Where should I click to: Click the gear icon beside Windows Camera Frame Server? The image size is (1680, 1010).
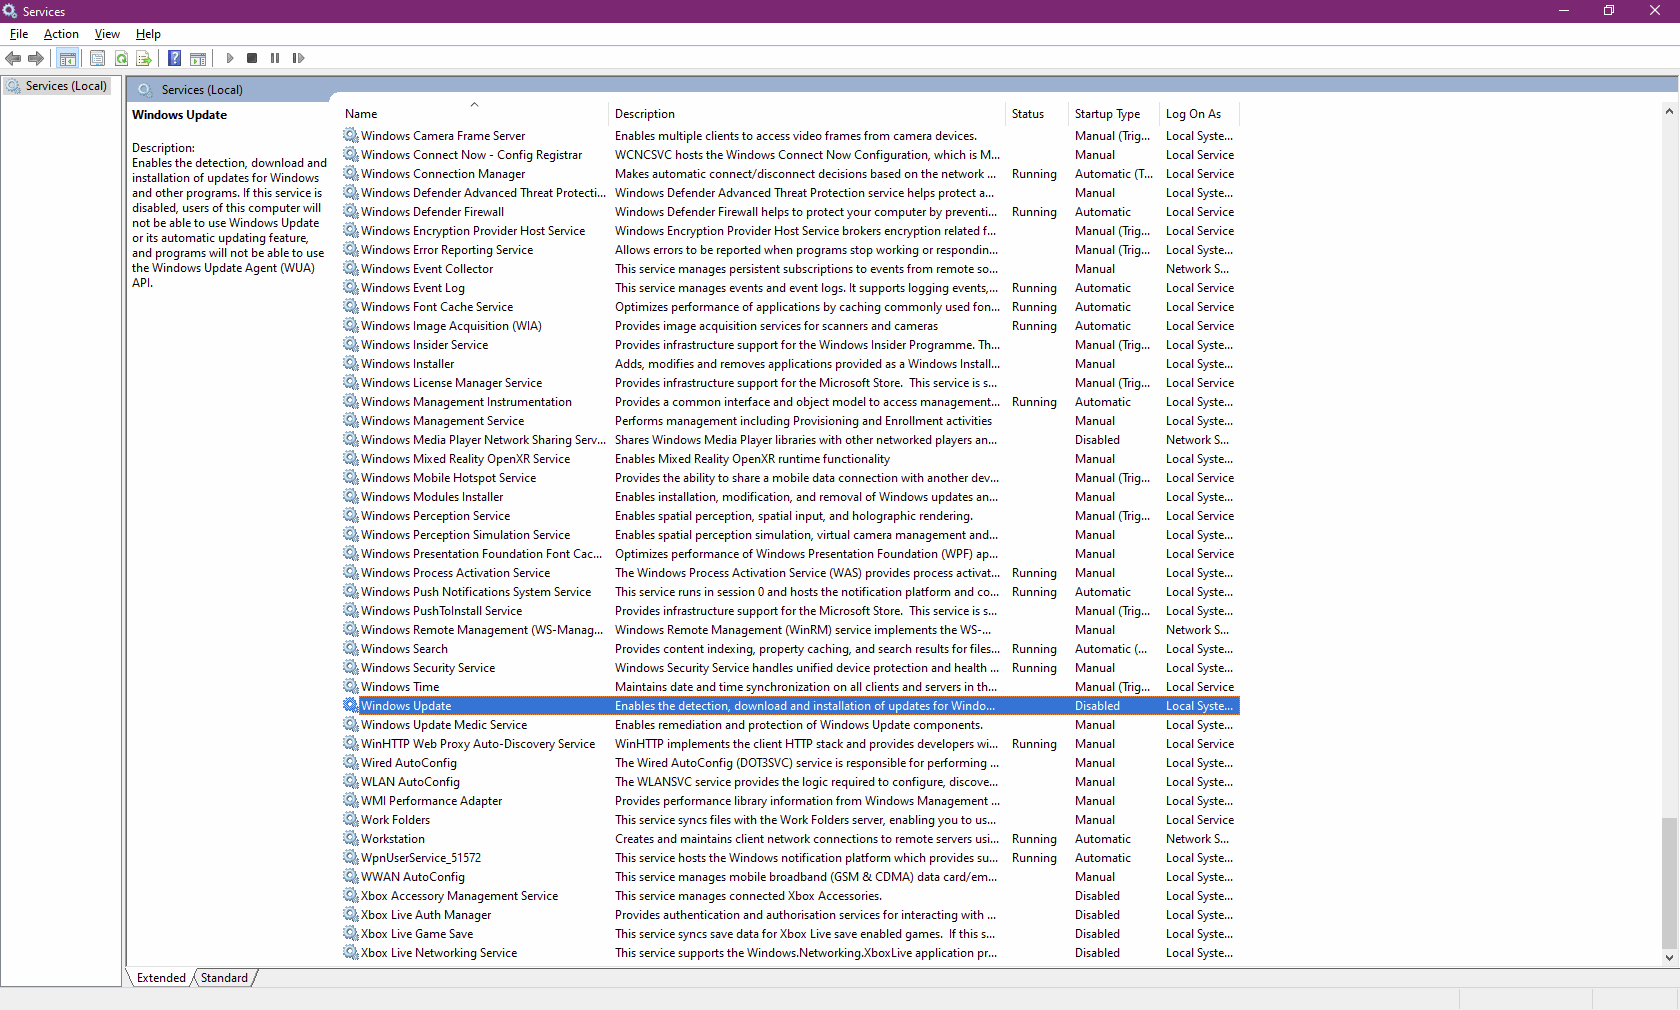pyautogui.click(x=351, y=136)
